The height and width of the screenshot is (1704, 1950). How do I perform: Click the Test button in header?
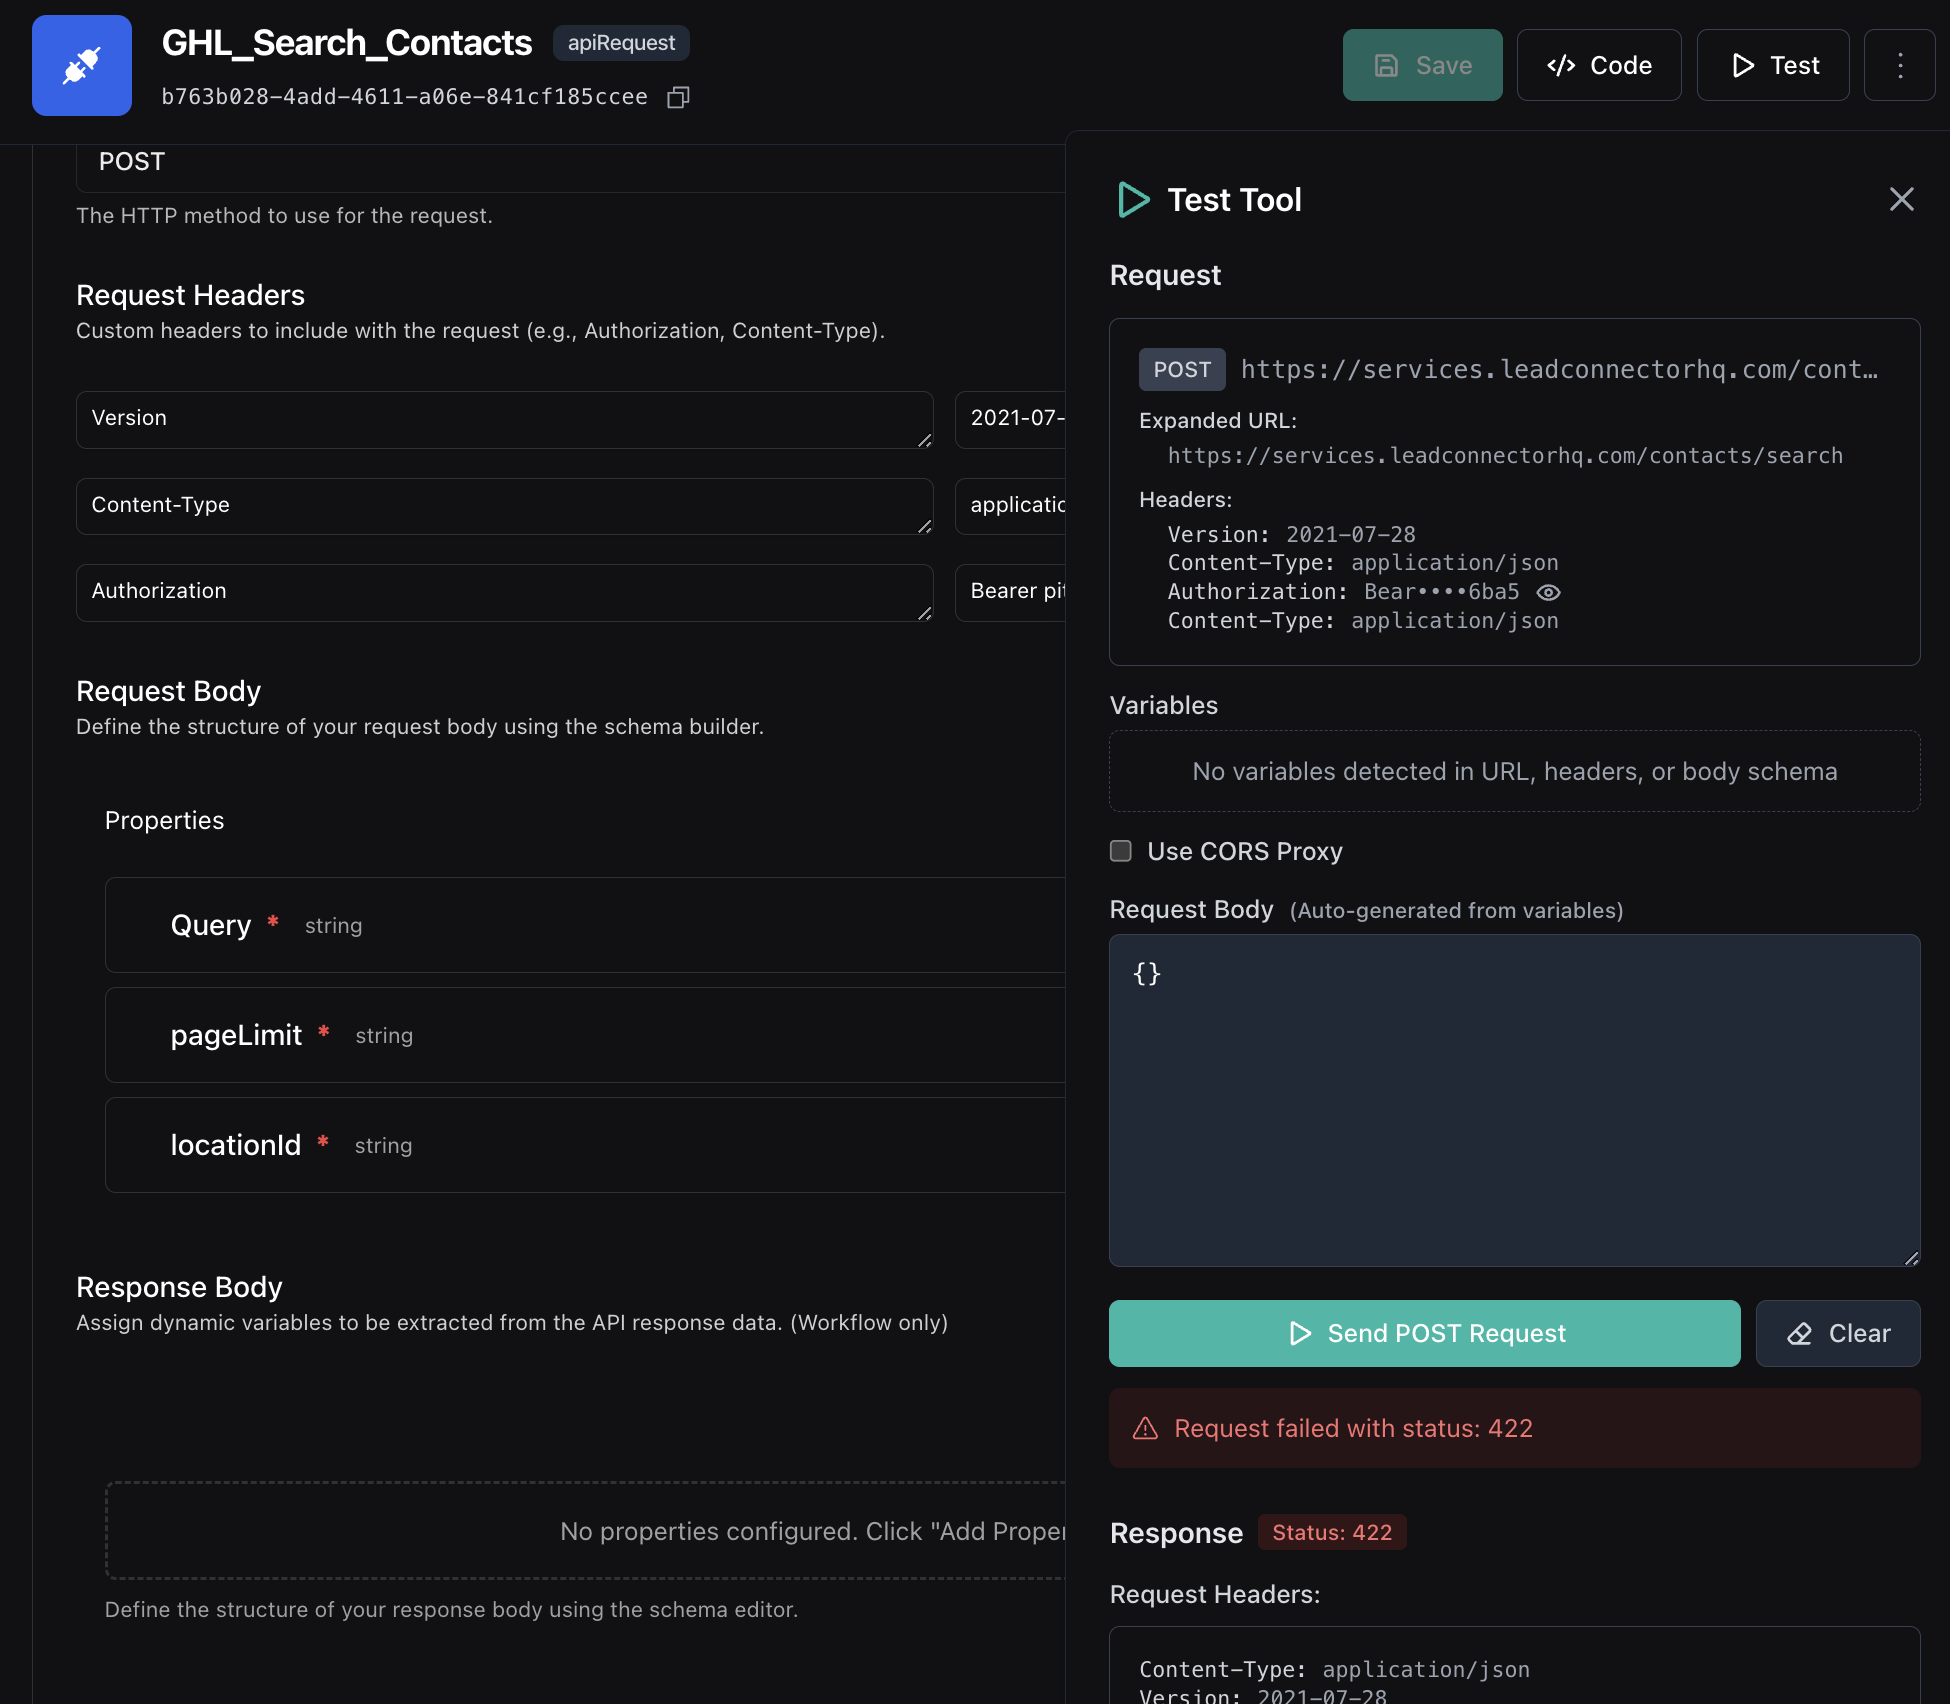pos(1773,66)
